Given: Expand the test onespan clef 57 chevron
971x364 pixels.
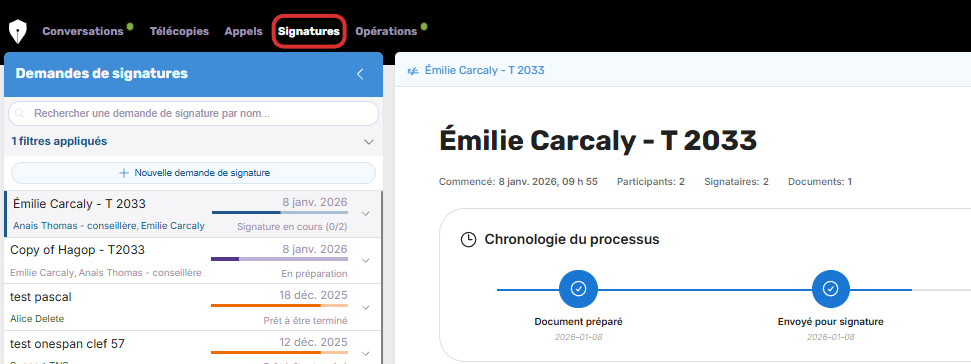Looking at the screenshot, I should [365, 354].
